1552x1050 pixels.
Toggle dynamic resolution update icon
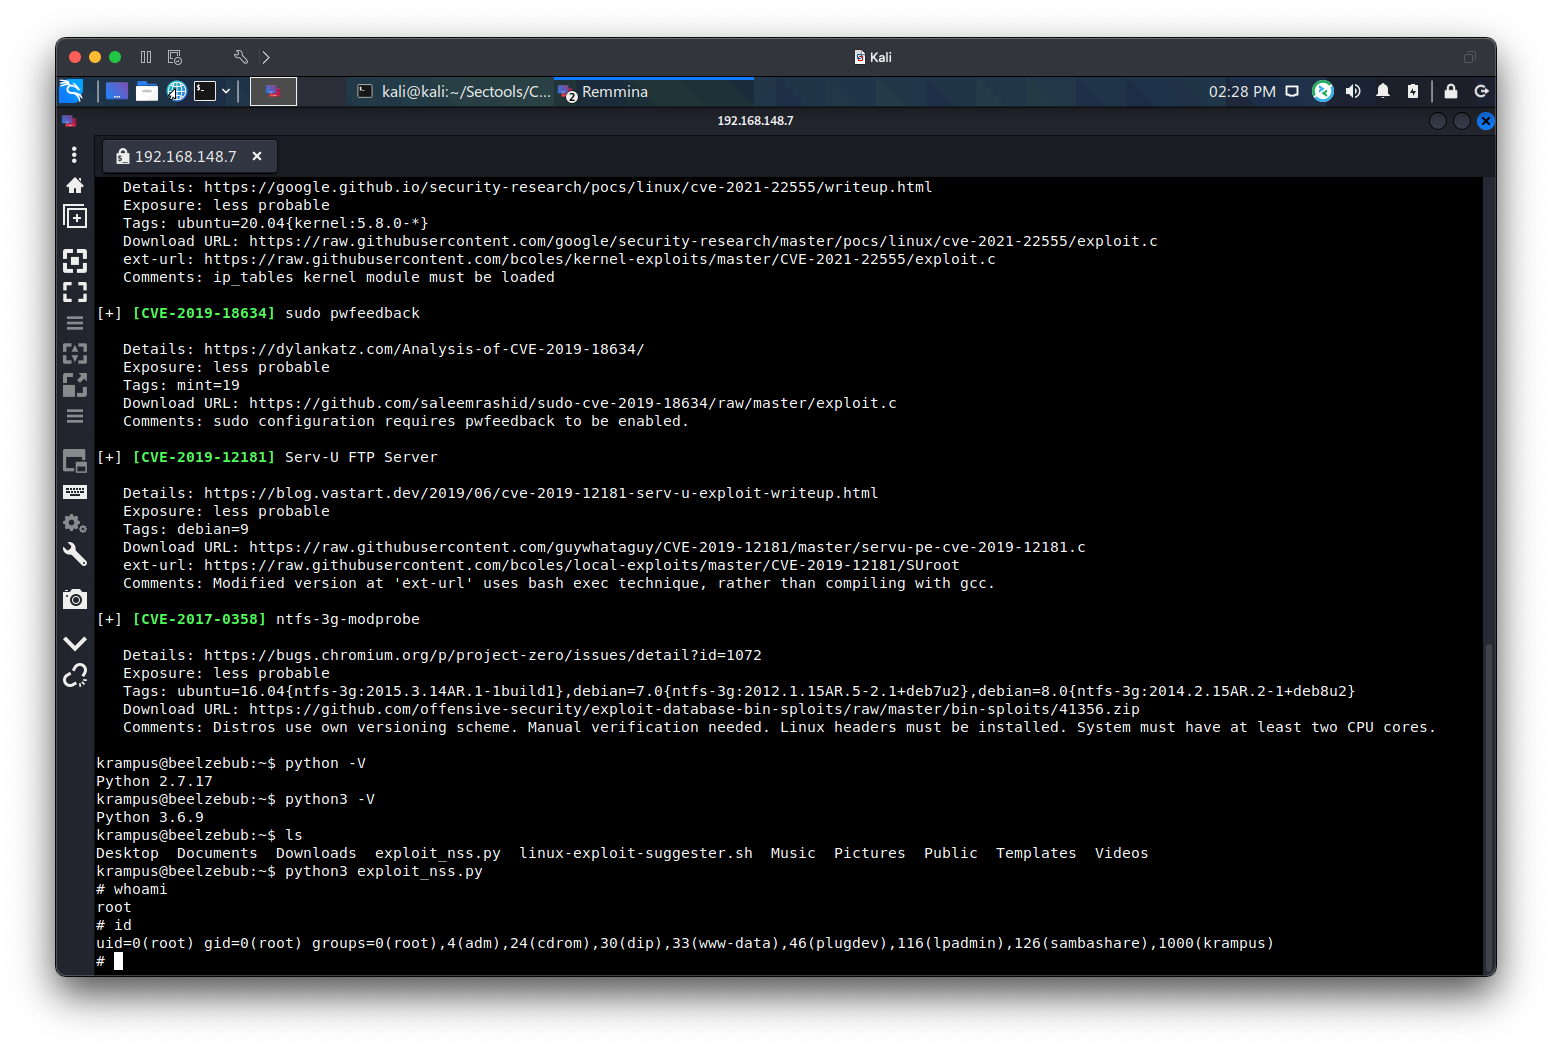[x=75, y=353]
